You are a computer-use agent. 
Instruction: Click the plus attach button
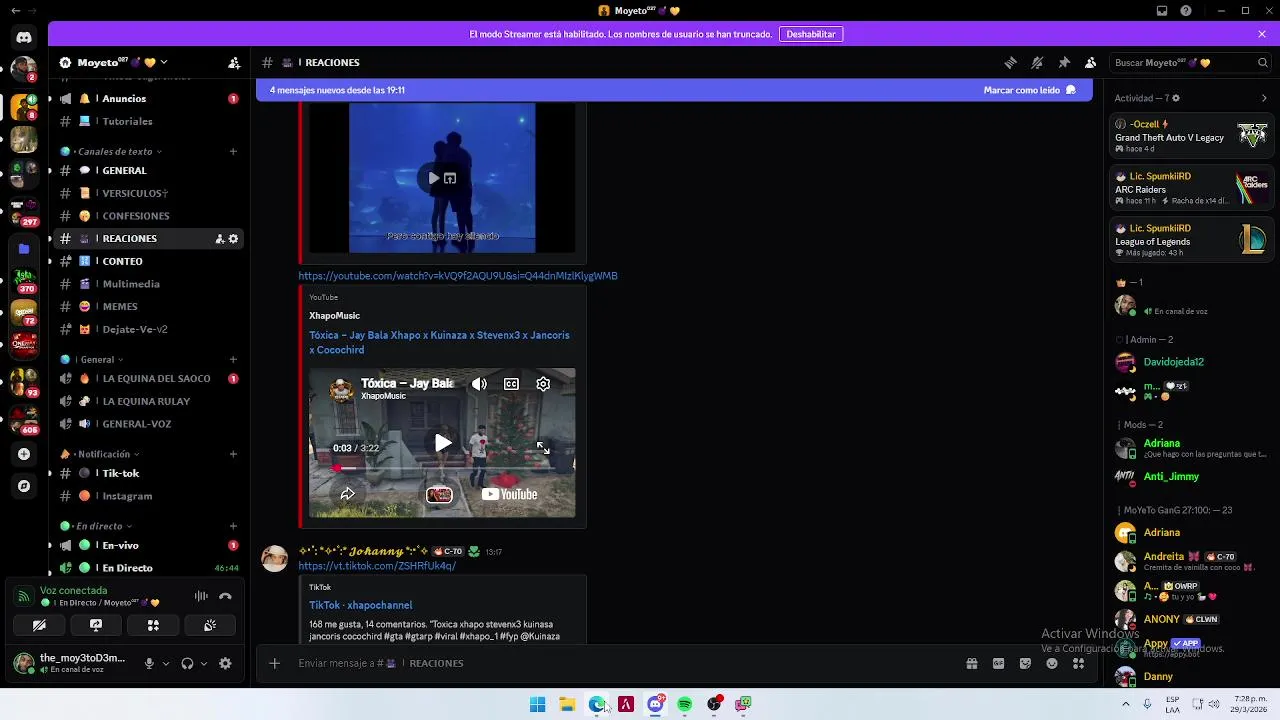pos(274,663)
